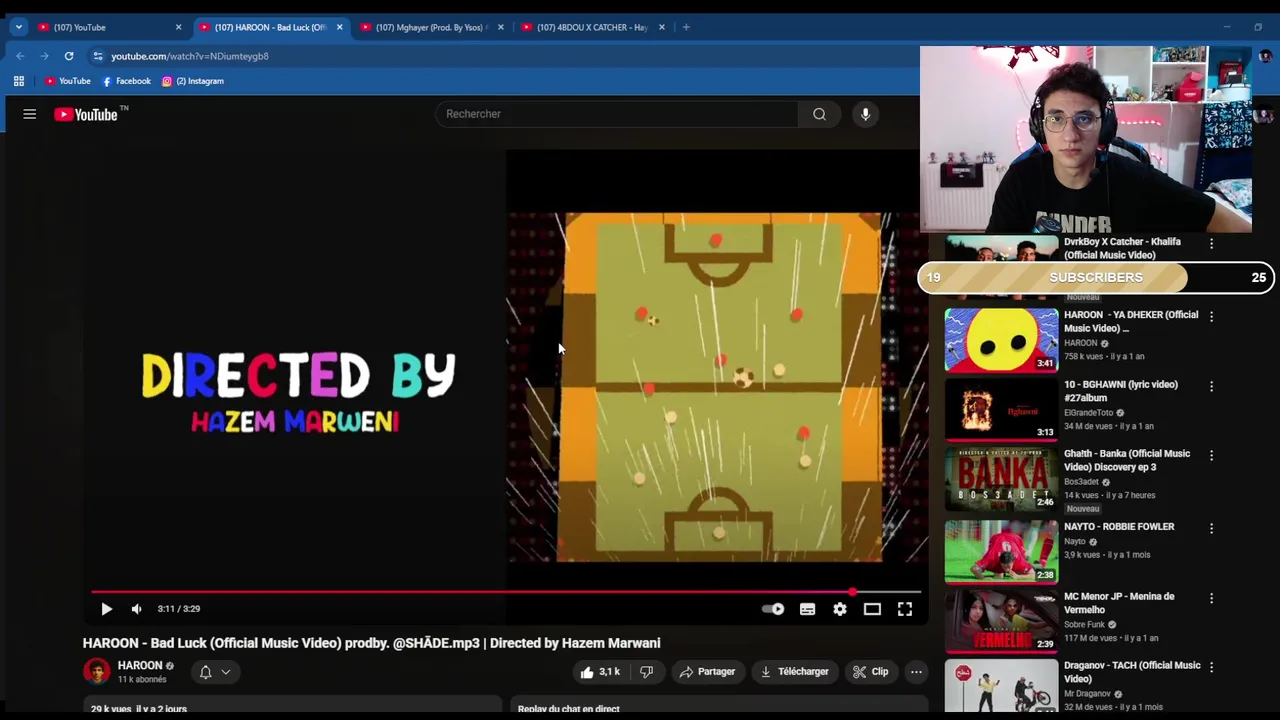
Task: Open DvrkBoy X Catcher - Khalifa video
Action: point(1122,248)
